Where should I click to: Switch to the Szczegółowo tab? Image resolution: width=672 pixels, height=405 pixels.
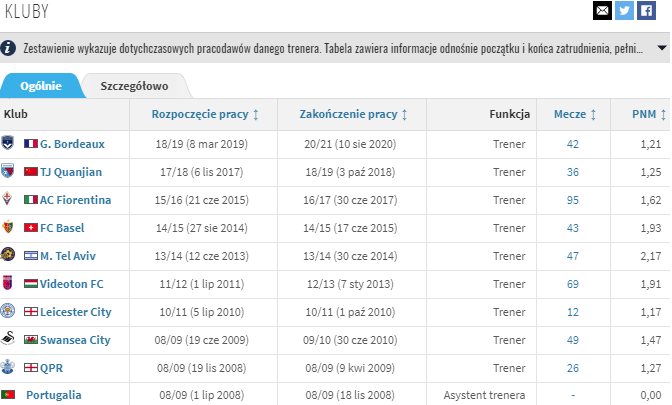click(135, 86)
